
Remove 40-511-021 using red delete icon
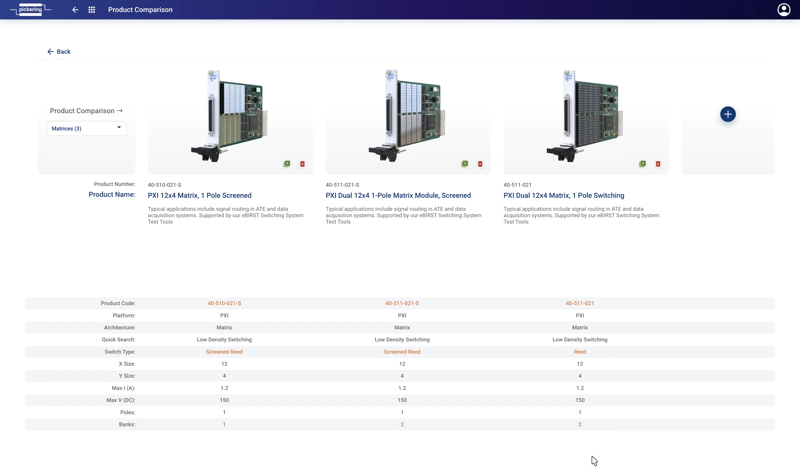pos(658,164)
